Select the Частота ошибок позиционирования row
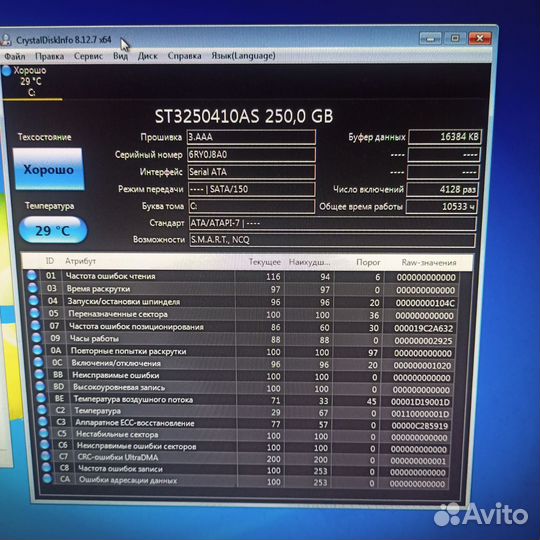The width and height of the screenshot is (540, 540). click(243, 327)
